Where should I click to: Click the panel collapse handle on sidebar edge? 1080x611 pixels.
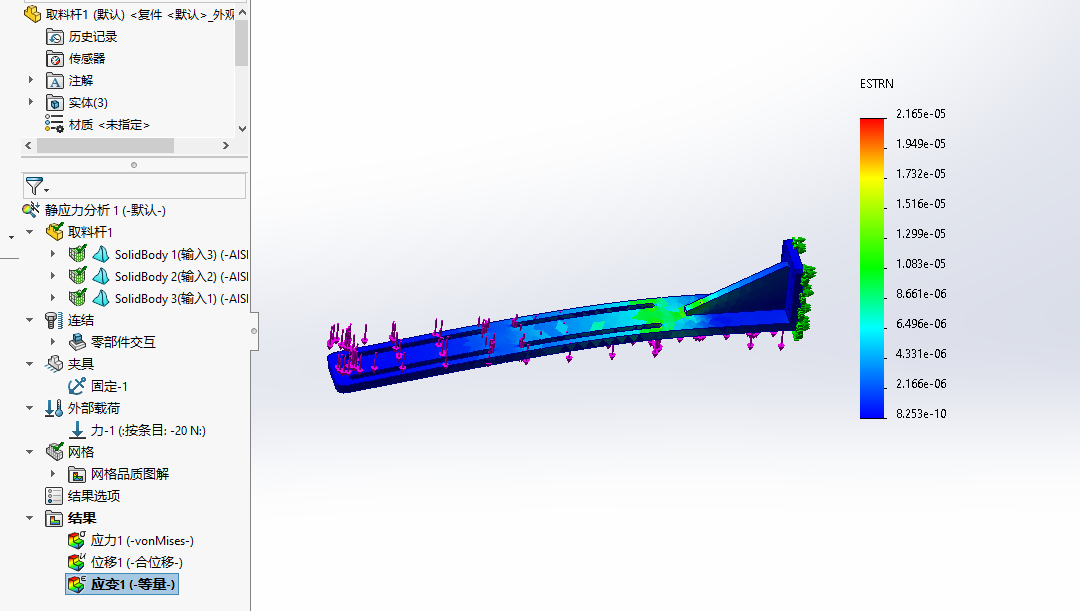[254, 331]
